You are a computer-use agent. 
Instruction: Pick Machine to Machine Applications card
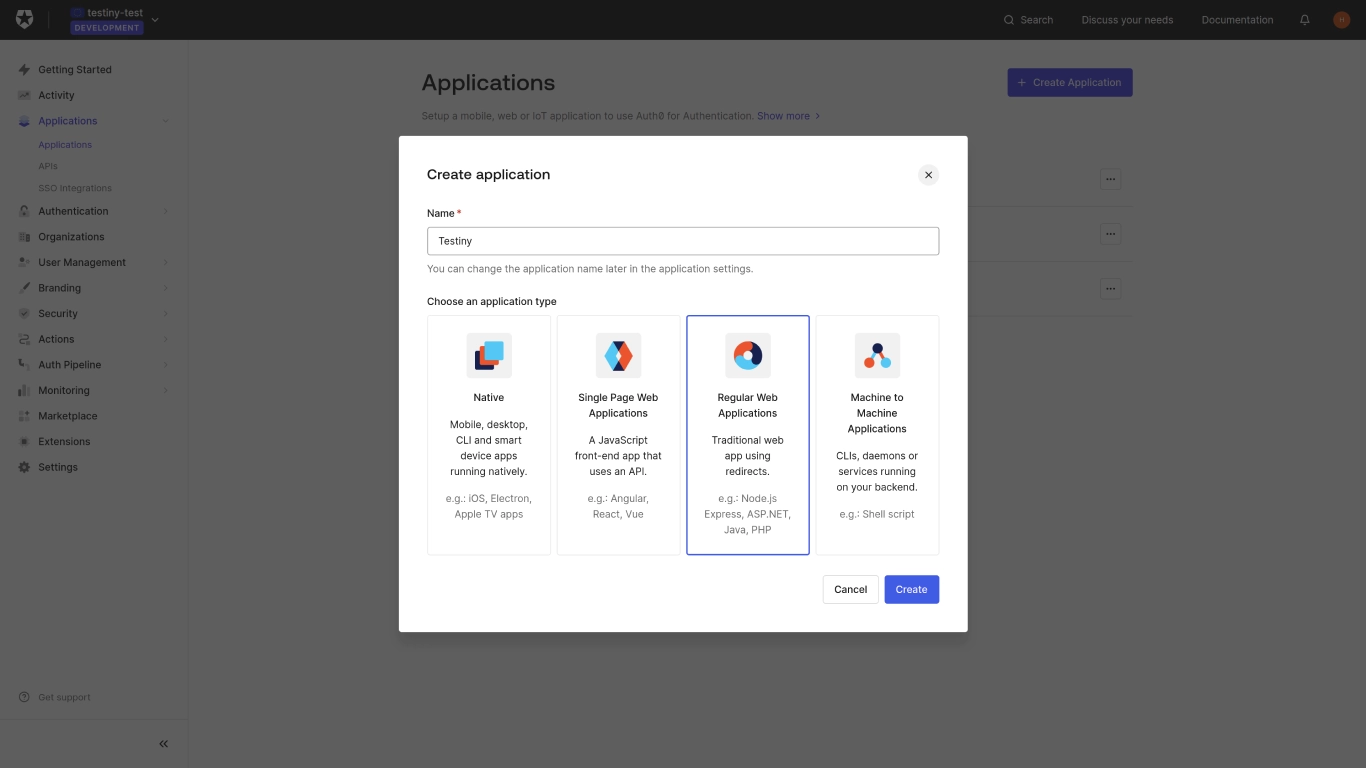pyautogui.click(x=877, y=435)
